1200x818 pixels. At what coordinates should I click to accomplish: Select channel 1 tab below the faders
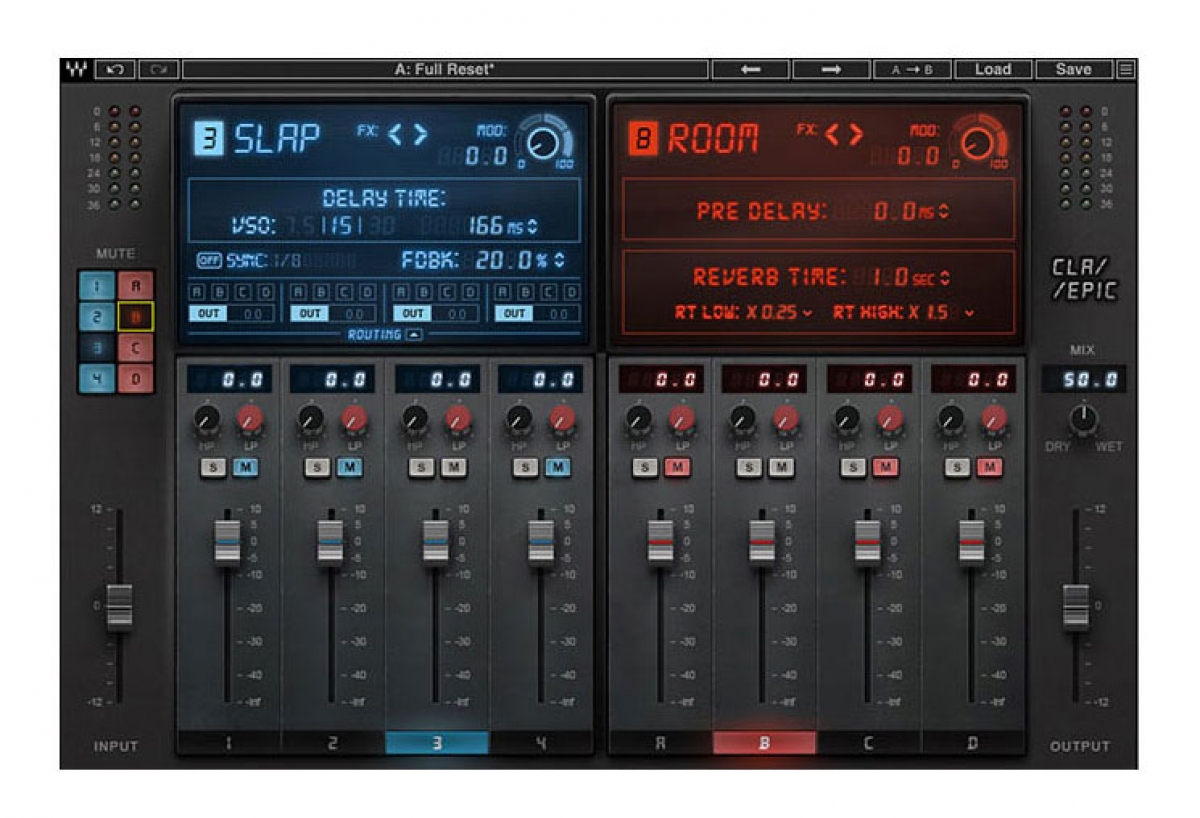(x=228, y=743)
